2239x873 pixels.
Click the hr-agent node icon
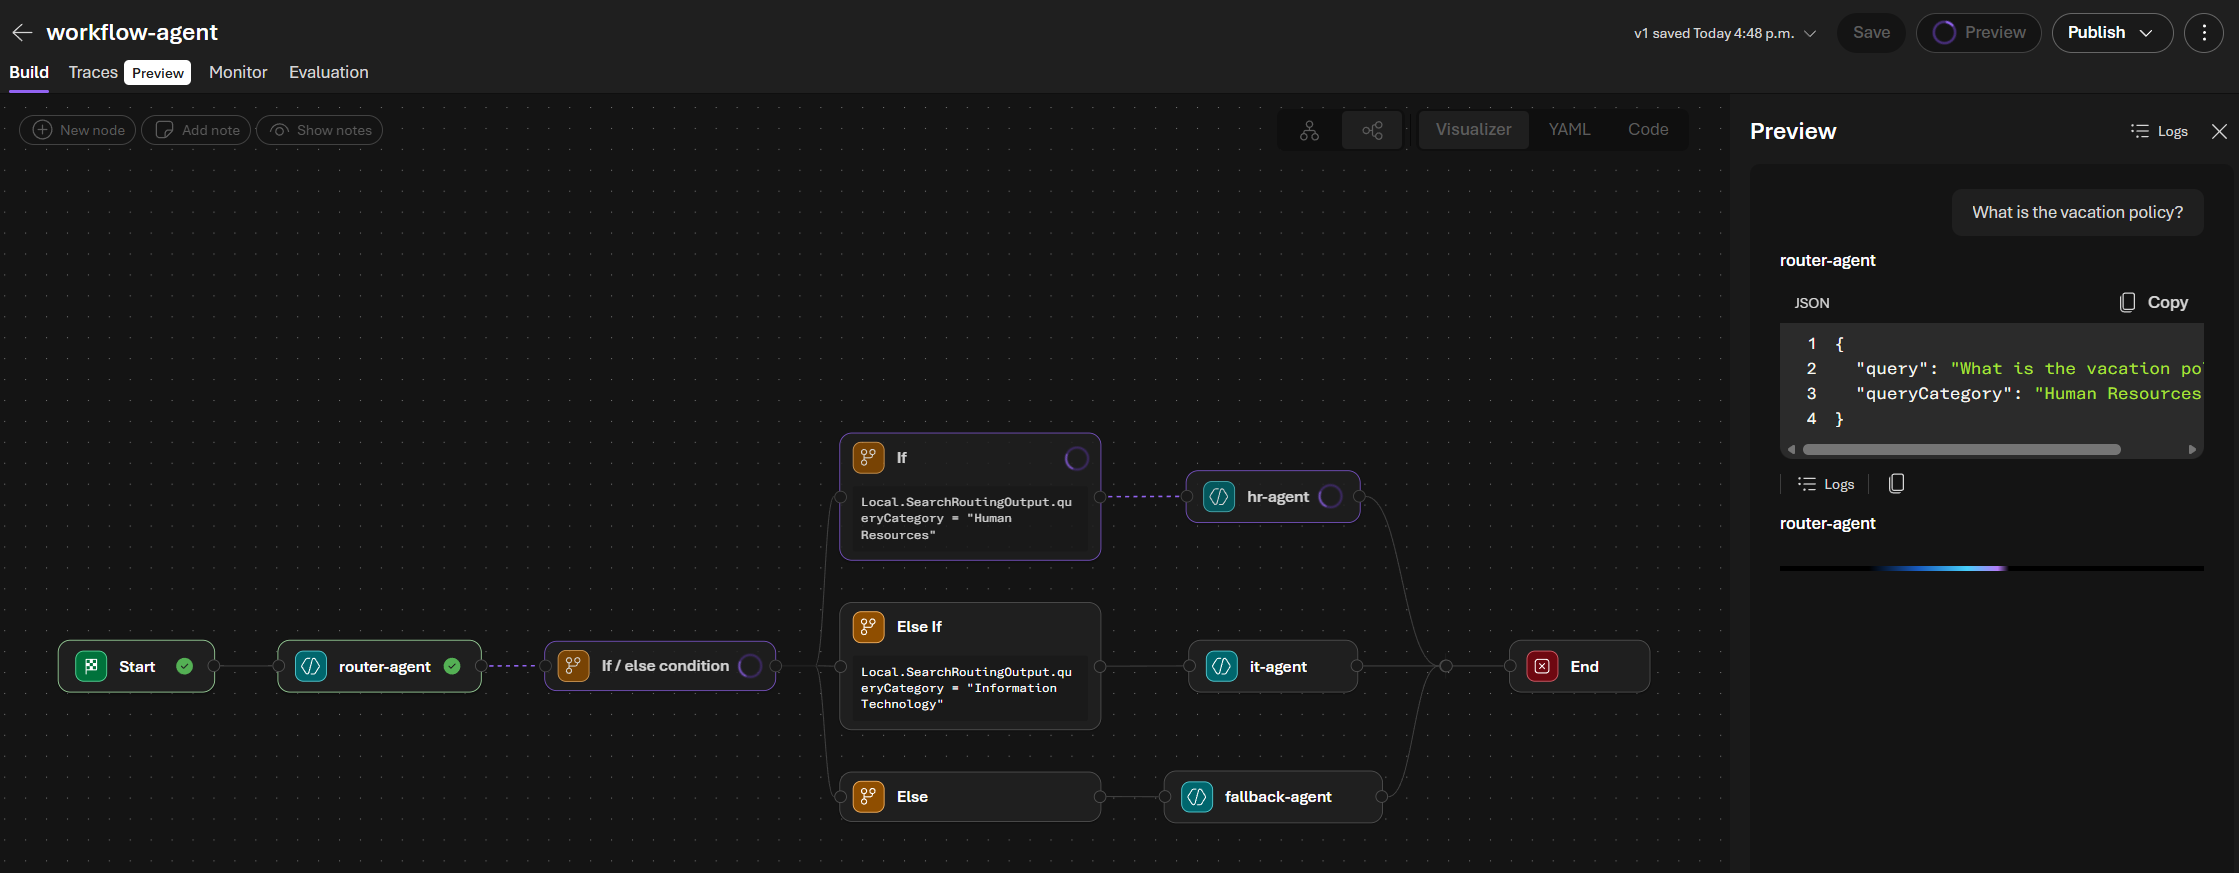[x=1219, y=497]
